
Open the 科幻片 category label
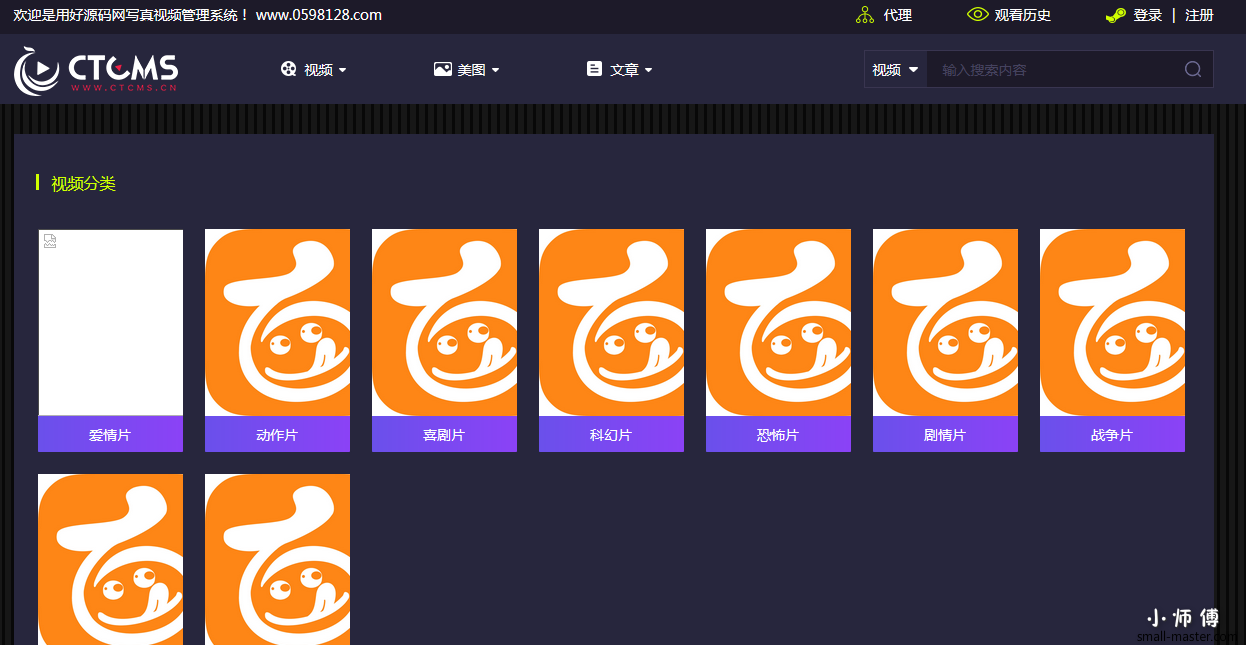pyautogui.click(x=611, y=434)
